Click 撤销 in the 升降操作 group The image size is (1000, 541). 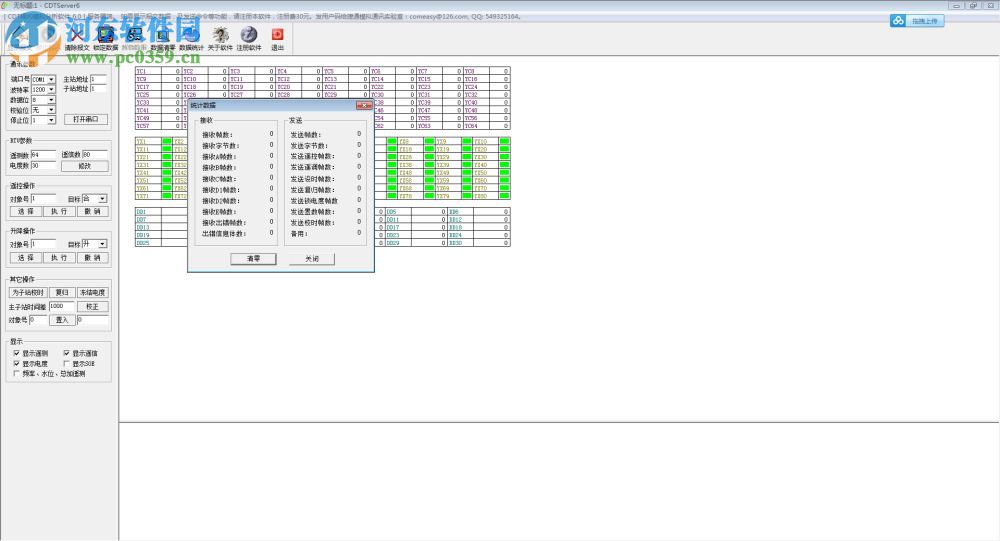(x=92, y=258)
